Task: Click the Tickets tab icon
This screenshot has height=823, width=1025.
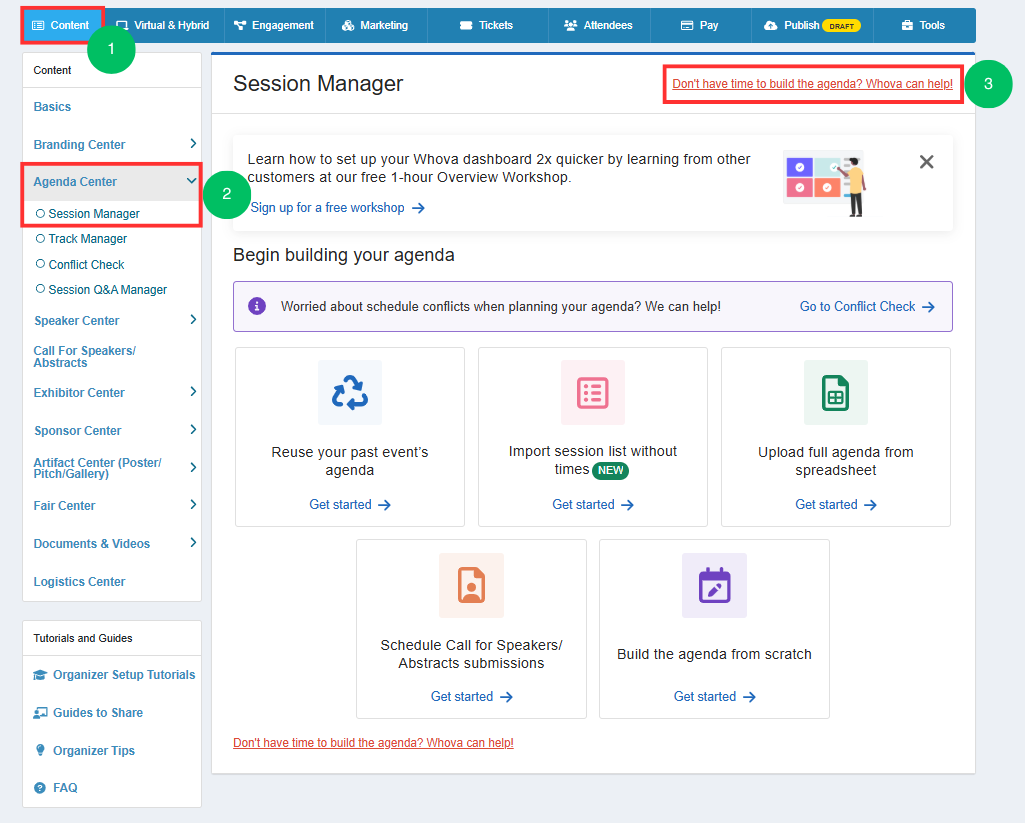Action: pyautogui.click(x=466, y=25)
